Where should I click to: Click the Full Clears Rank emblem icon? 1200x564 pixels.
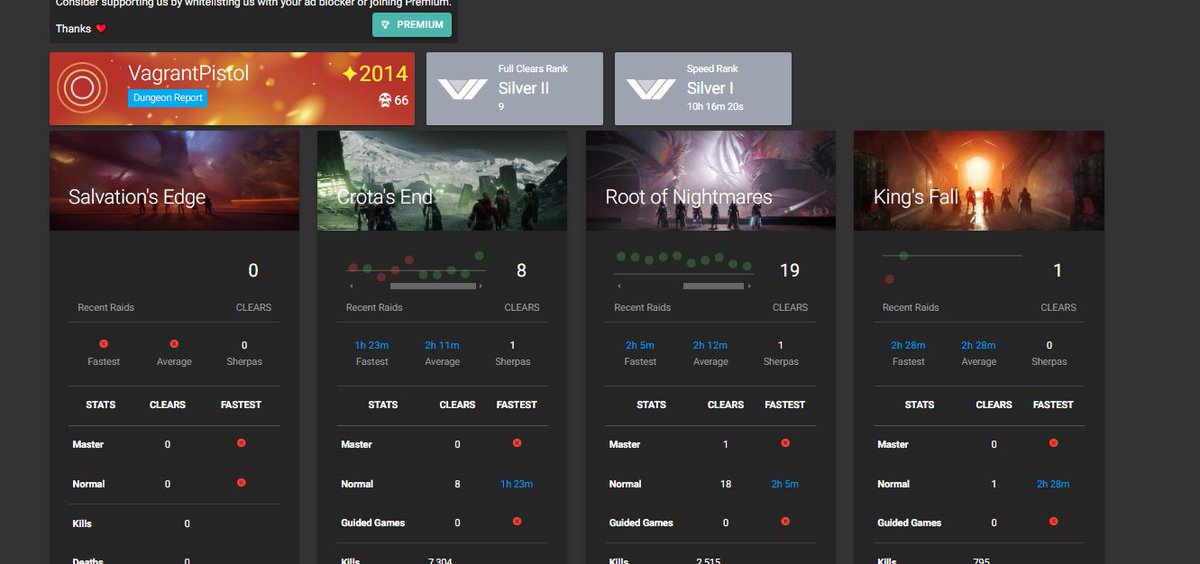click(x=463, y=89)
